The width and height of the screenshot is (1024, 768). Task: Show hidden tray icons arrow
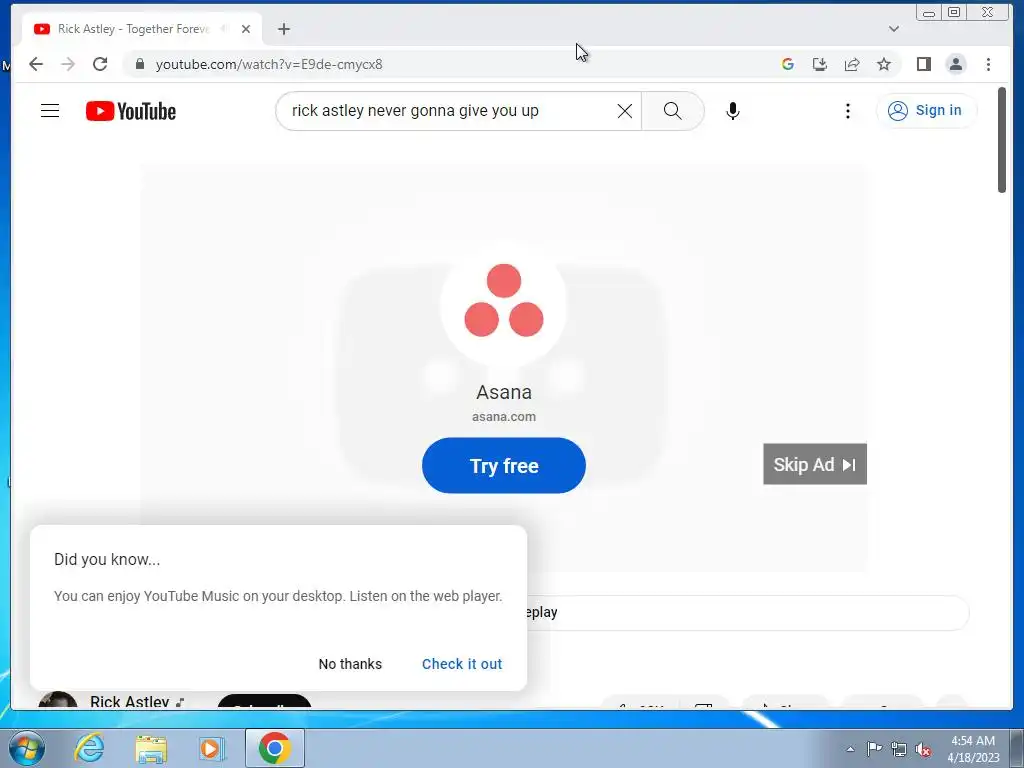click(850, 749)
